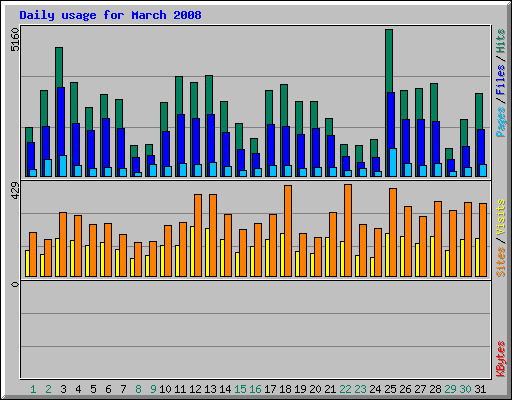Click day 1 on the x-axis

pos(33,389)
